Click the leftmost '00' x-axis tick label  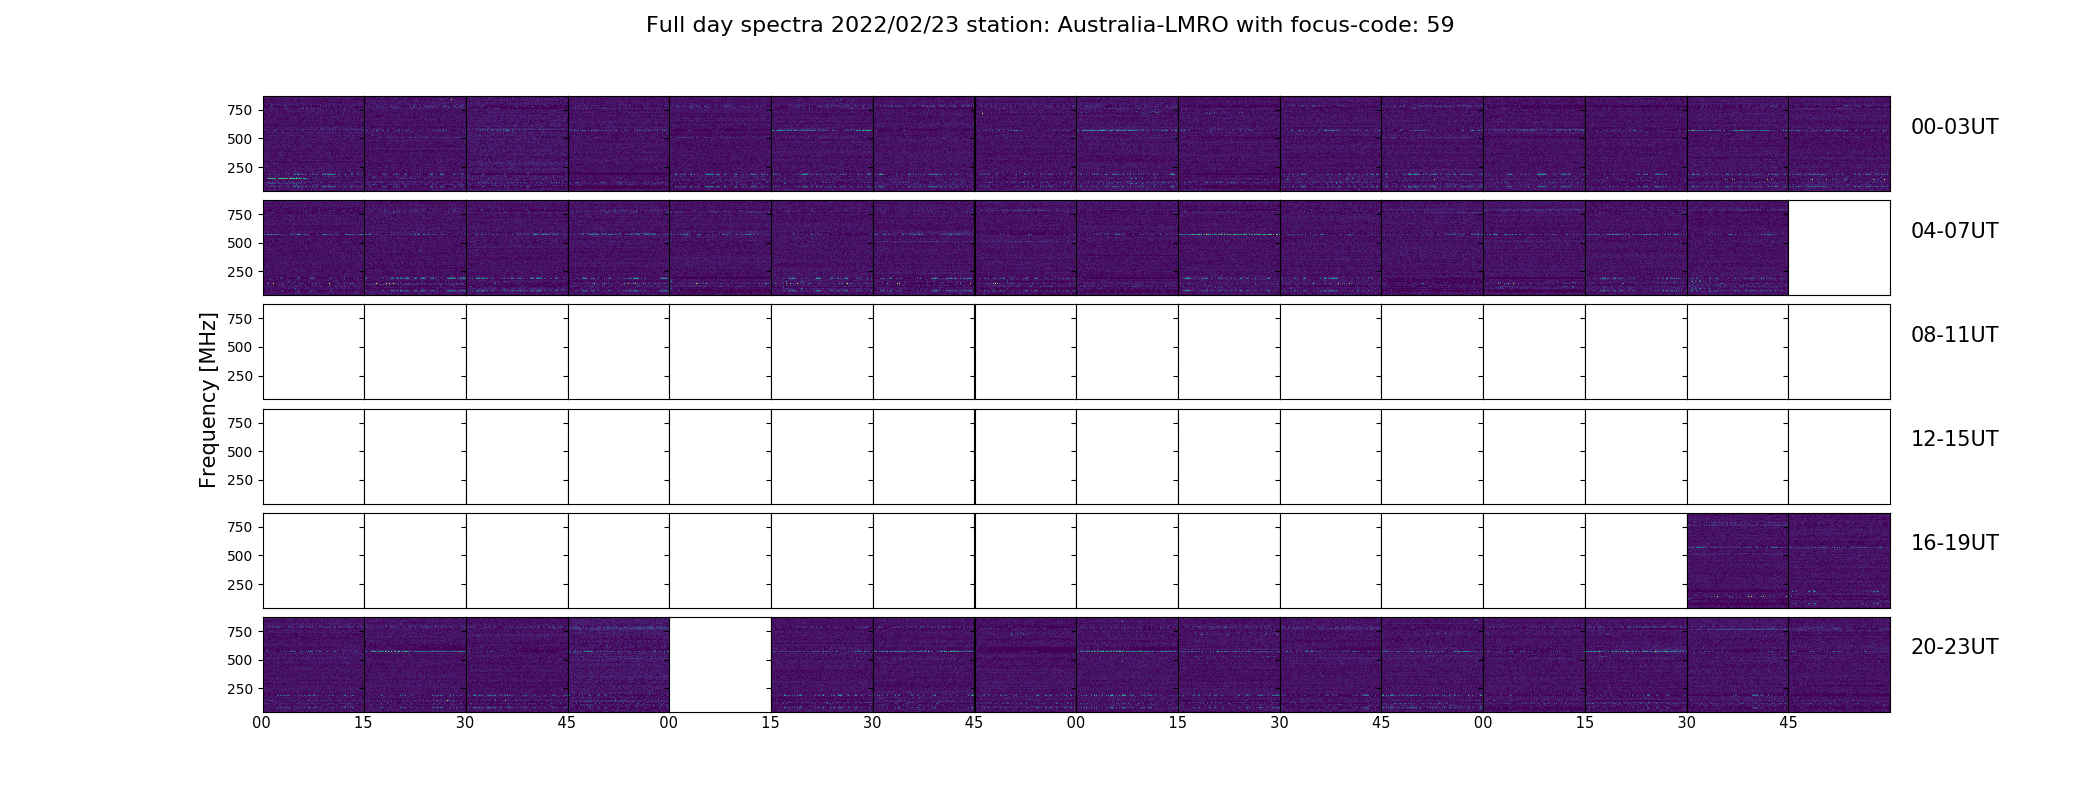click(262, 724)
